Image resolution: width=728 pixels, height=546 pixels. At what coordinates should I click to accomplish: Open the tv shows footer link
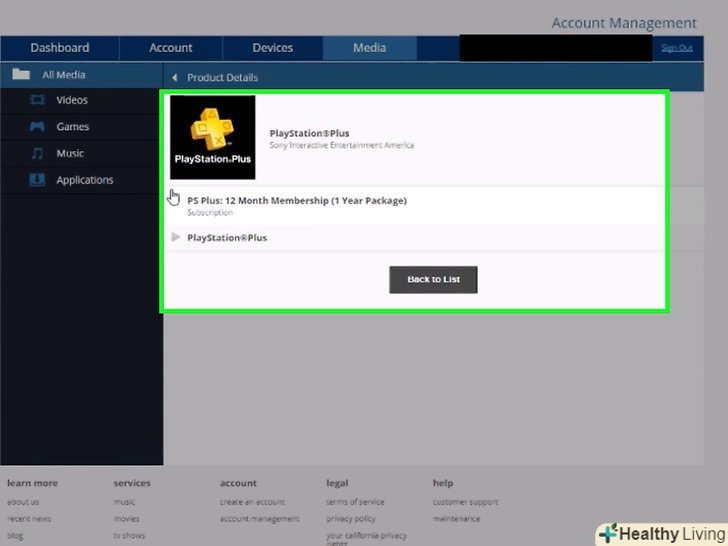coord(129,536)
